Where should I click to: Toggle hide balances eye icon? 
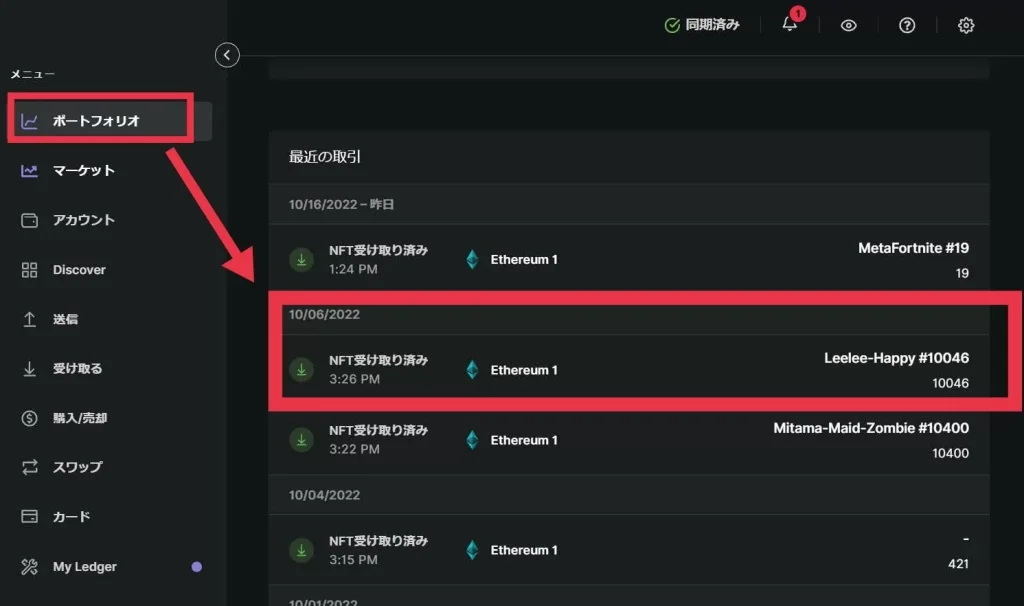[848, 25]
